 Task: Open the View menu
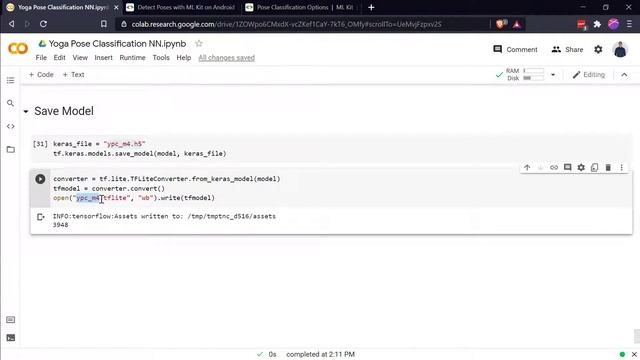click(80, 58)
